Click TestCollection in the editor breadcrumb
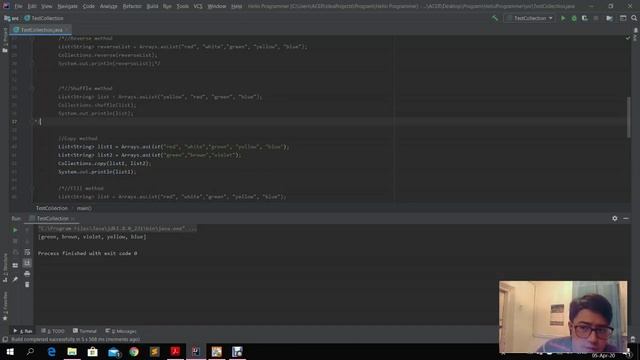The height and width of the screenshot is (360, 640). click(x=52, y=208)
